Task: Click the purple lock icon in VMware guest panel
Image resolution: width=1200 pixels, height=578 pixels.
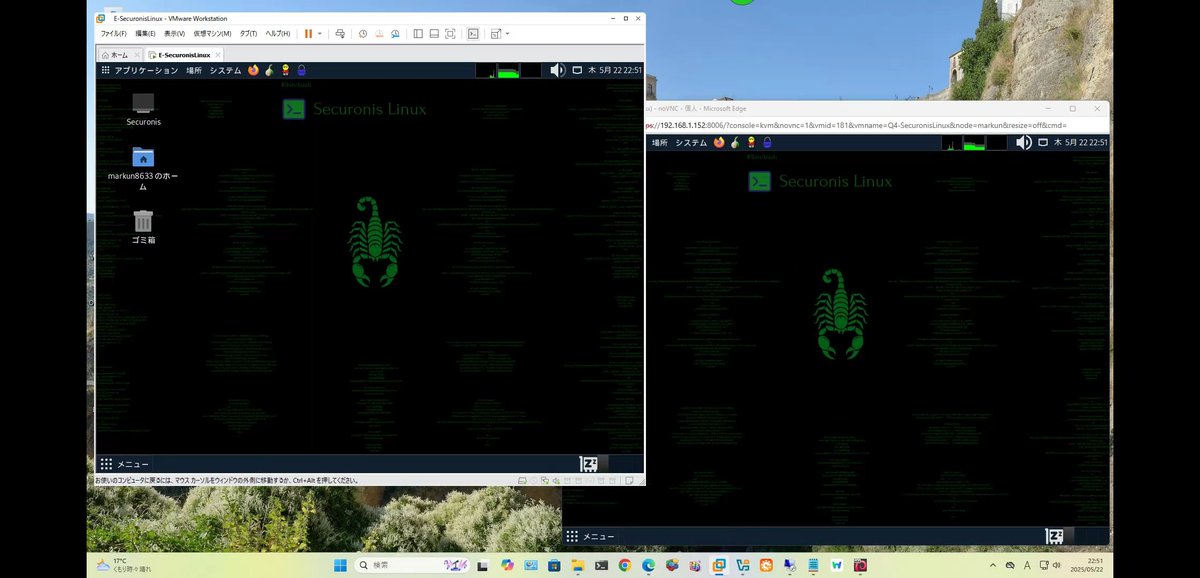Action: click(301, 70)
